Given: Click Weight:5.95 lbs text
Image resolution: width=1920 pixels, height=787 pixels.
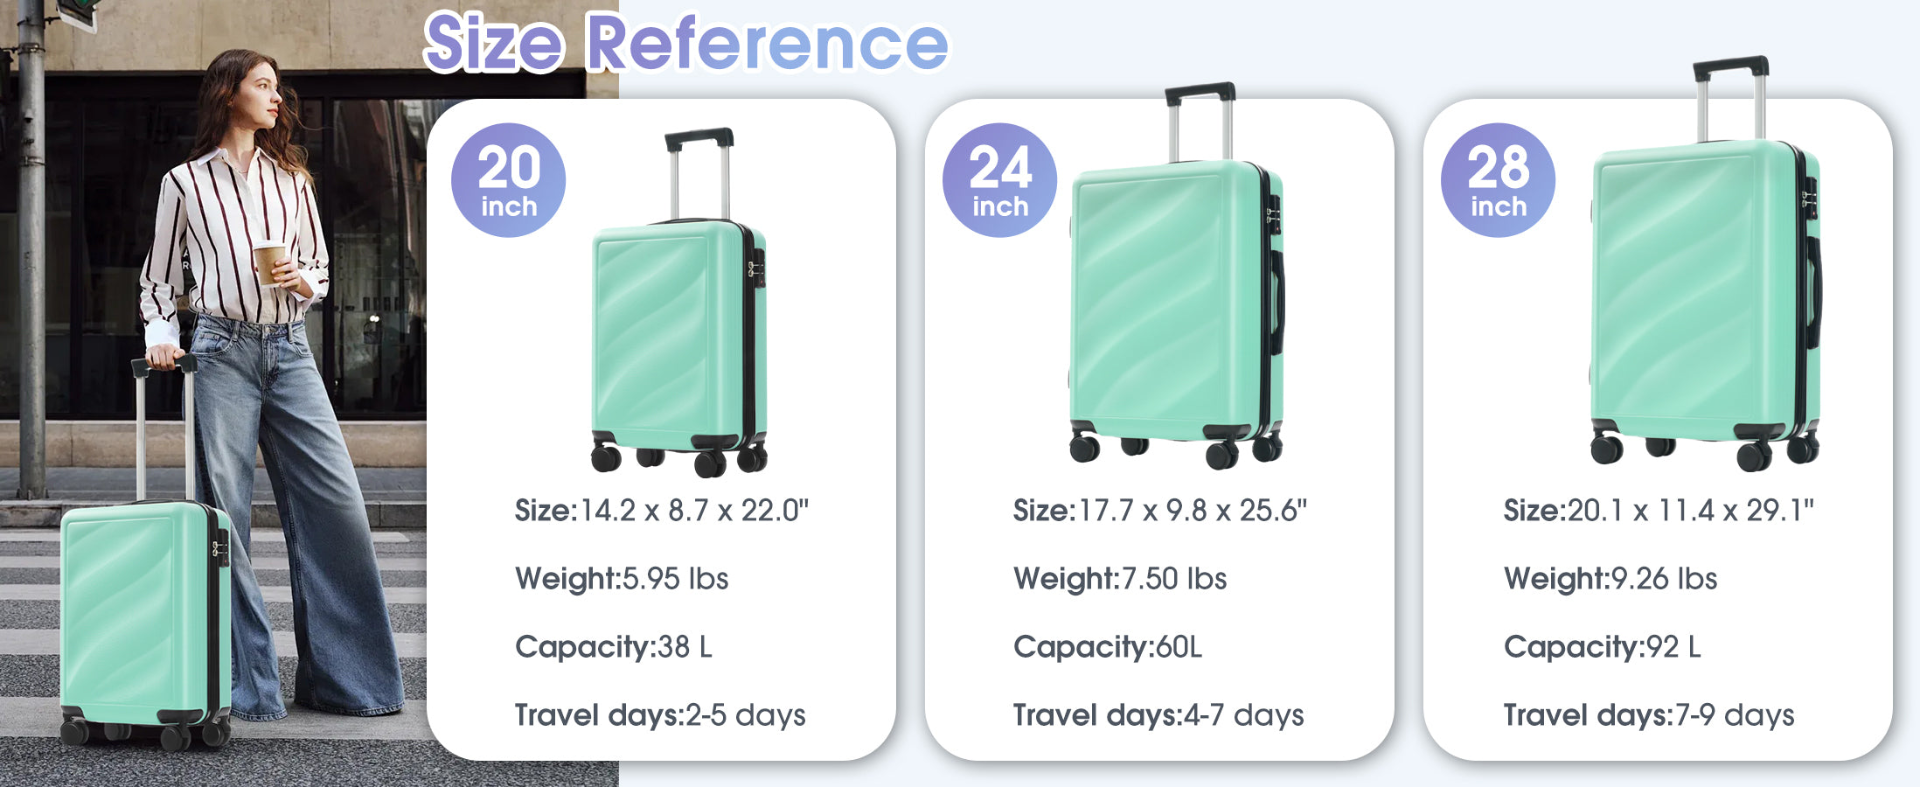Looking at the screenshot, I should click(622, 578).
